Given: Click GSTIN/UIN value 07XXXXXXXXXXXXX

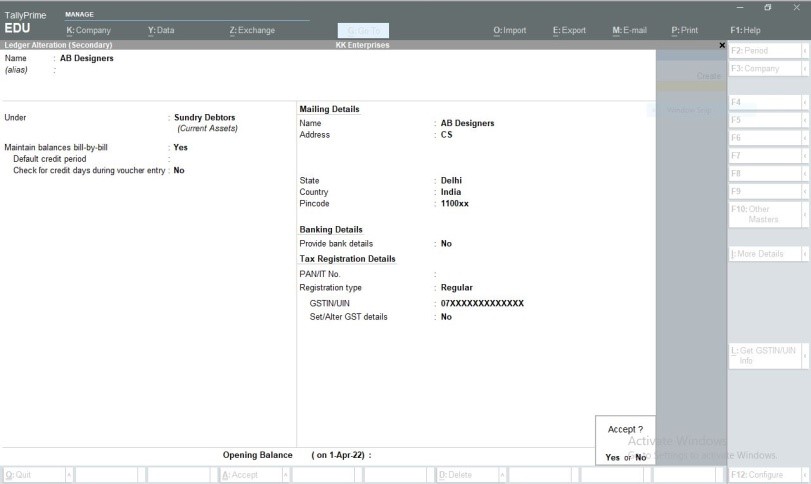Looking at the screenshot, I should [482, 304].
